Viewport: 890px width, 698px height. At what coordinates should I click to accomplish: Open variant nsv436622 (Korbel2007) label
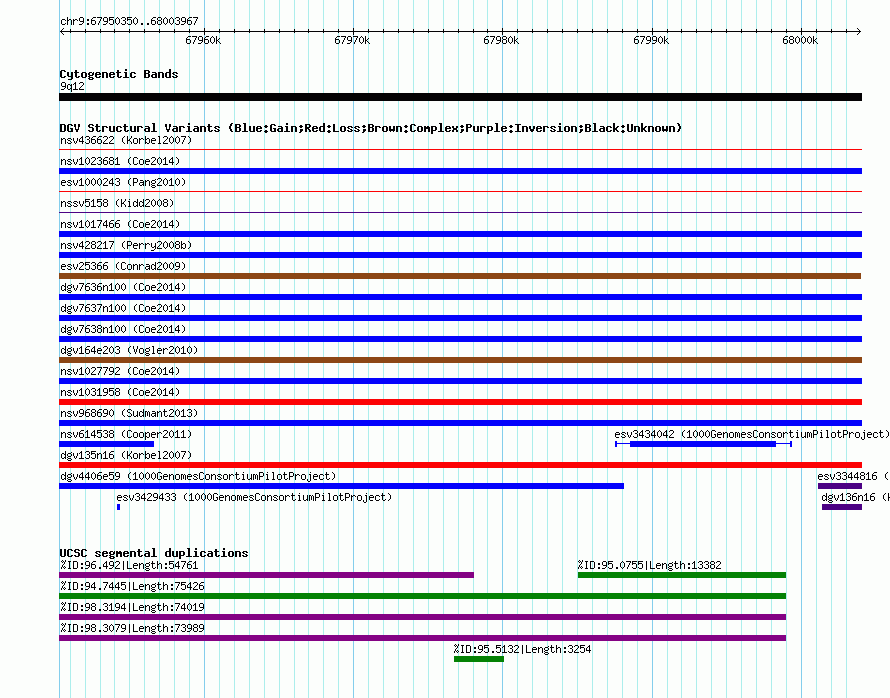126,140
